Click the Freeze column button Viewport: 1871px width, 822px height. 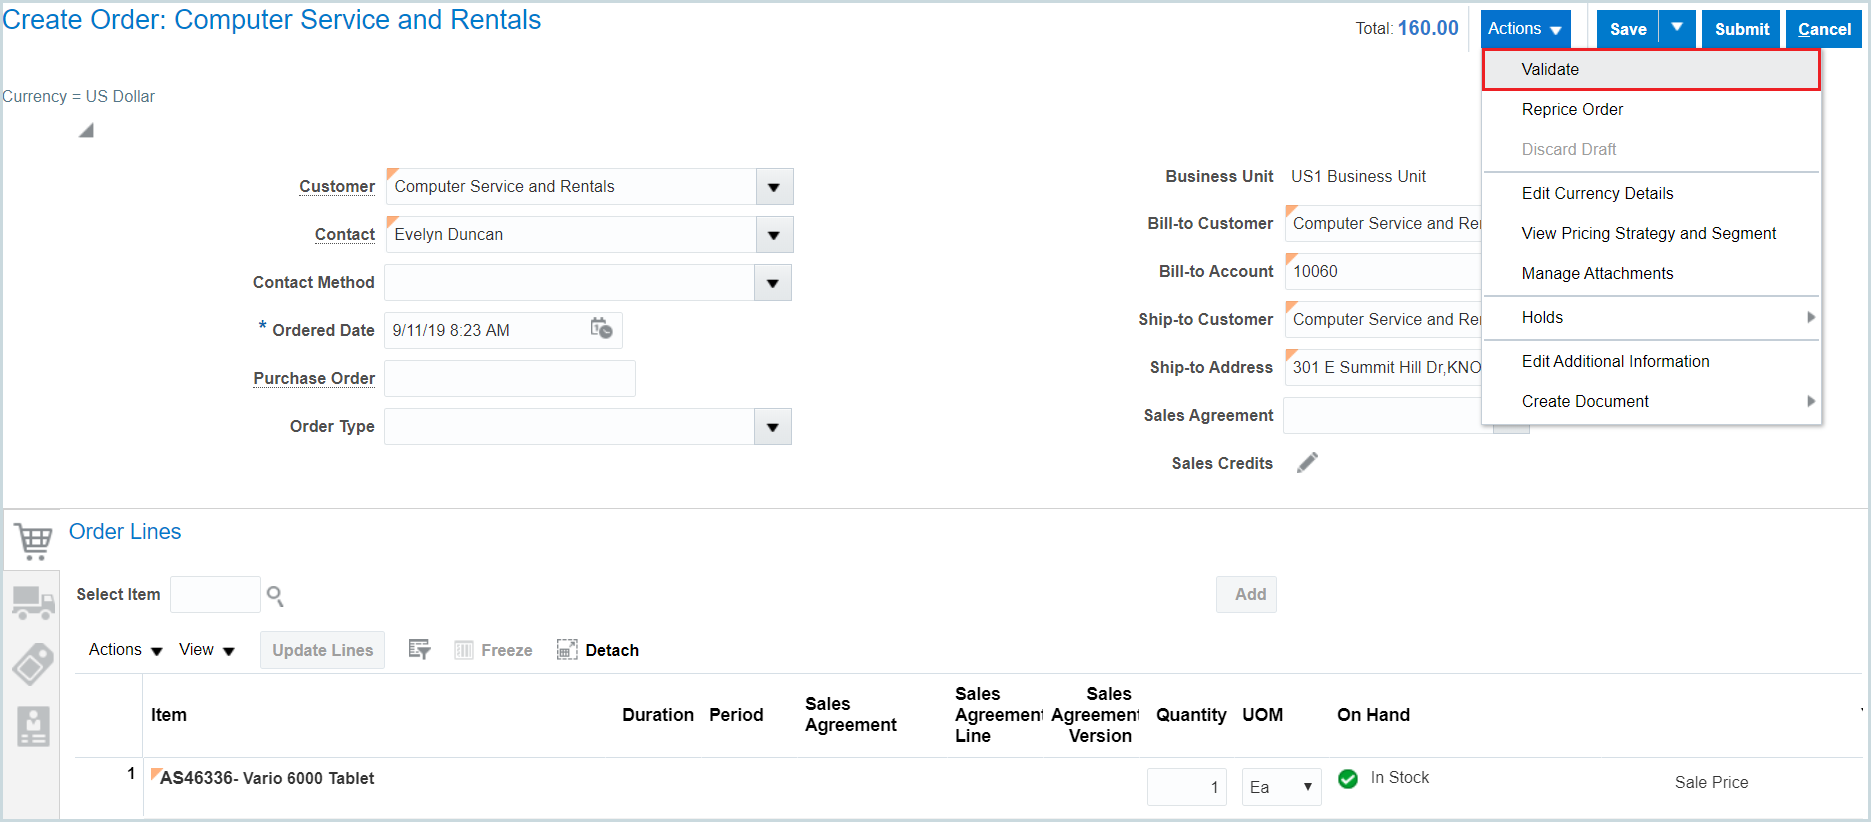click(x=493, y=650)
